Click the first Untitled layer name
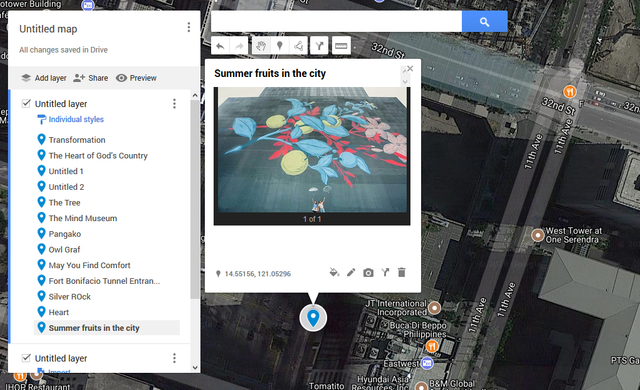 coord(61,104)
